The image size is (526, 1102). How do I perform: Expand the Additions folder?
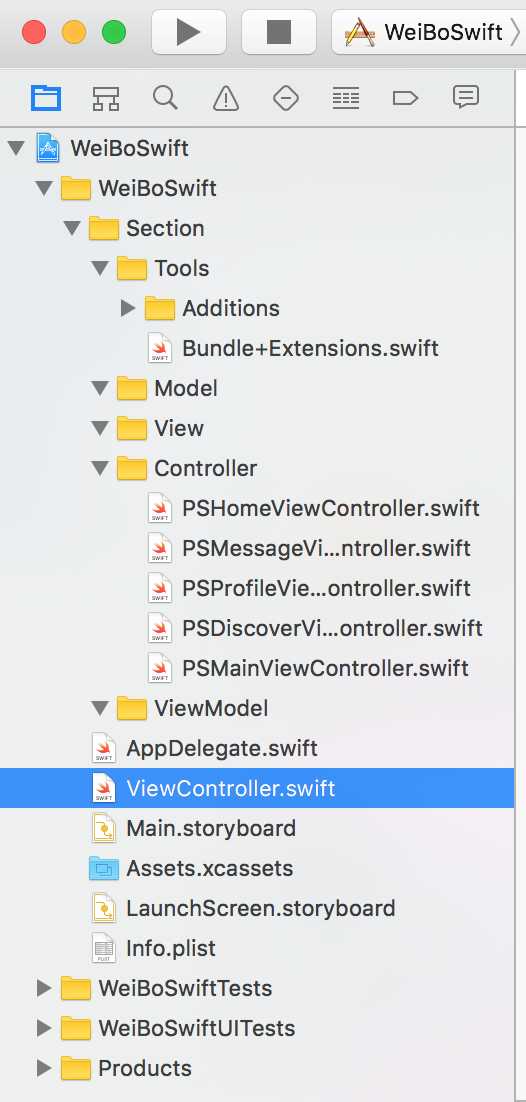[x=128, y=308]
